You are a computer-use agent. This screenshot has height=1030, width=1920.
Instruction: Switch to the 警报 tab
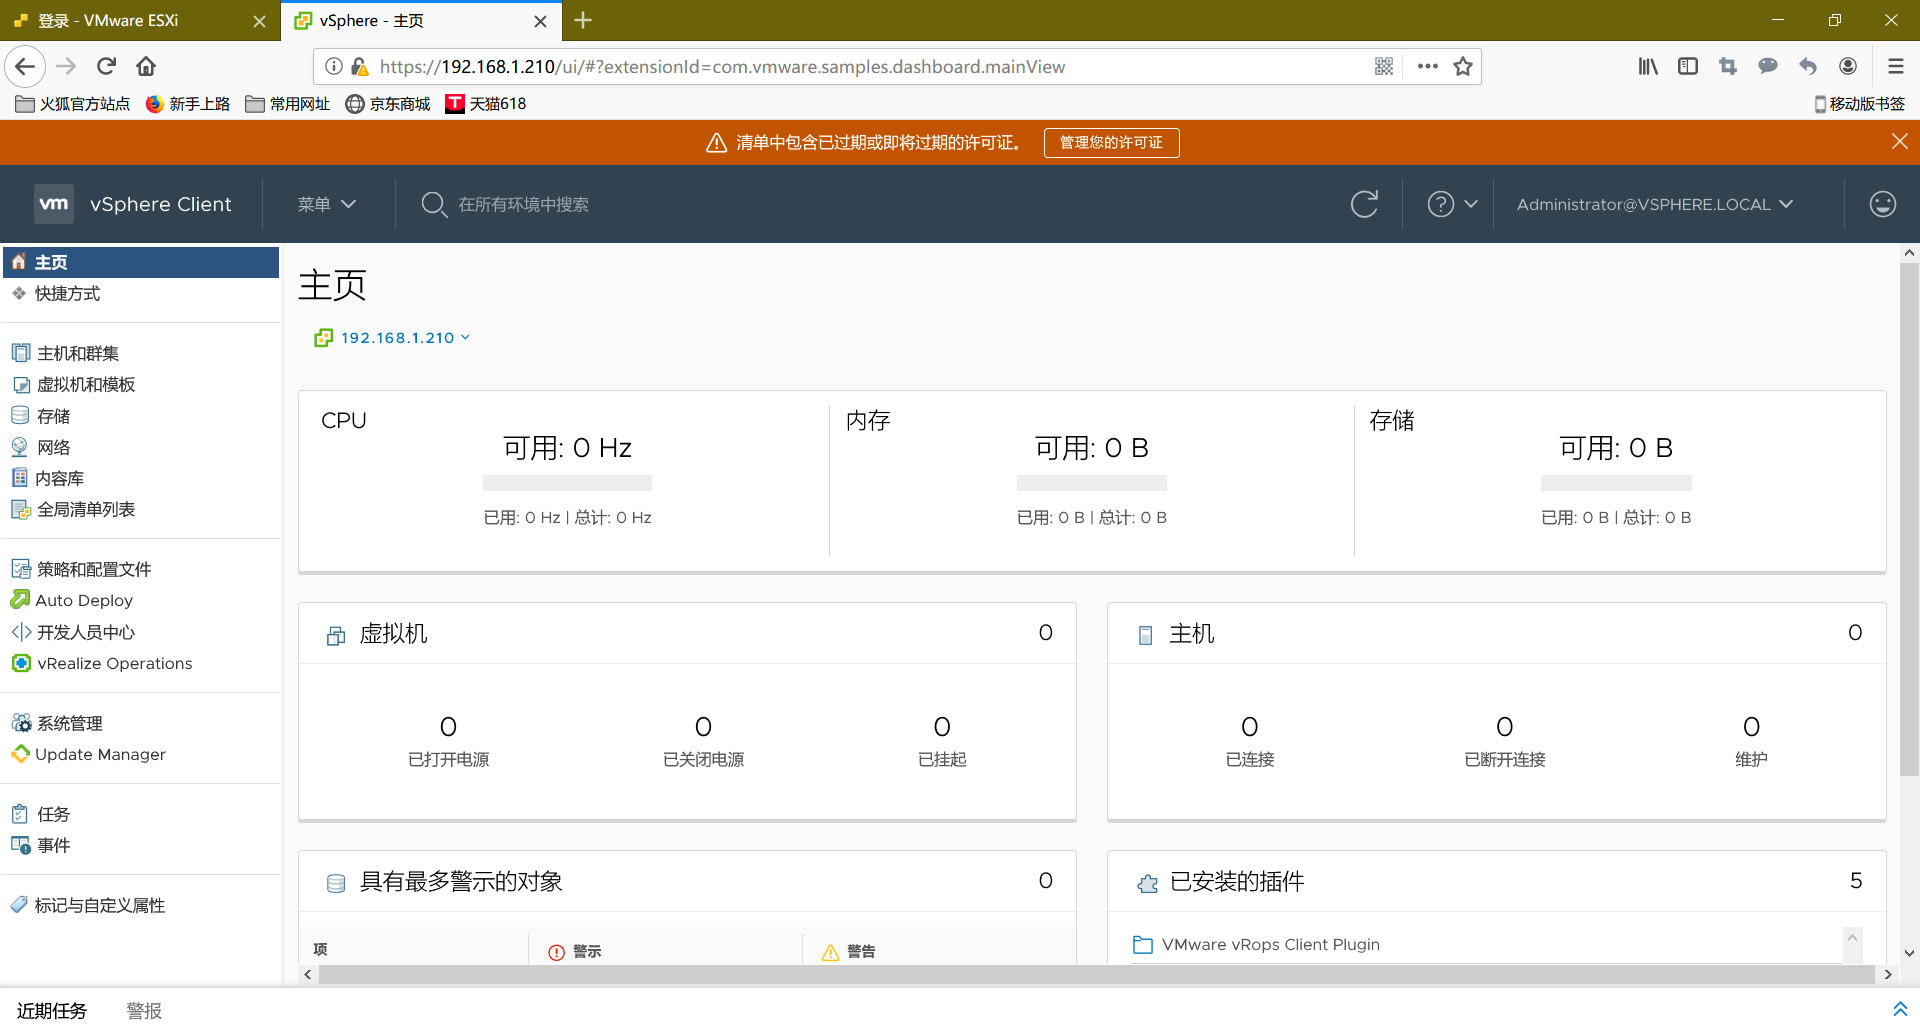coord(144,1011)
